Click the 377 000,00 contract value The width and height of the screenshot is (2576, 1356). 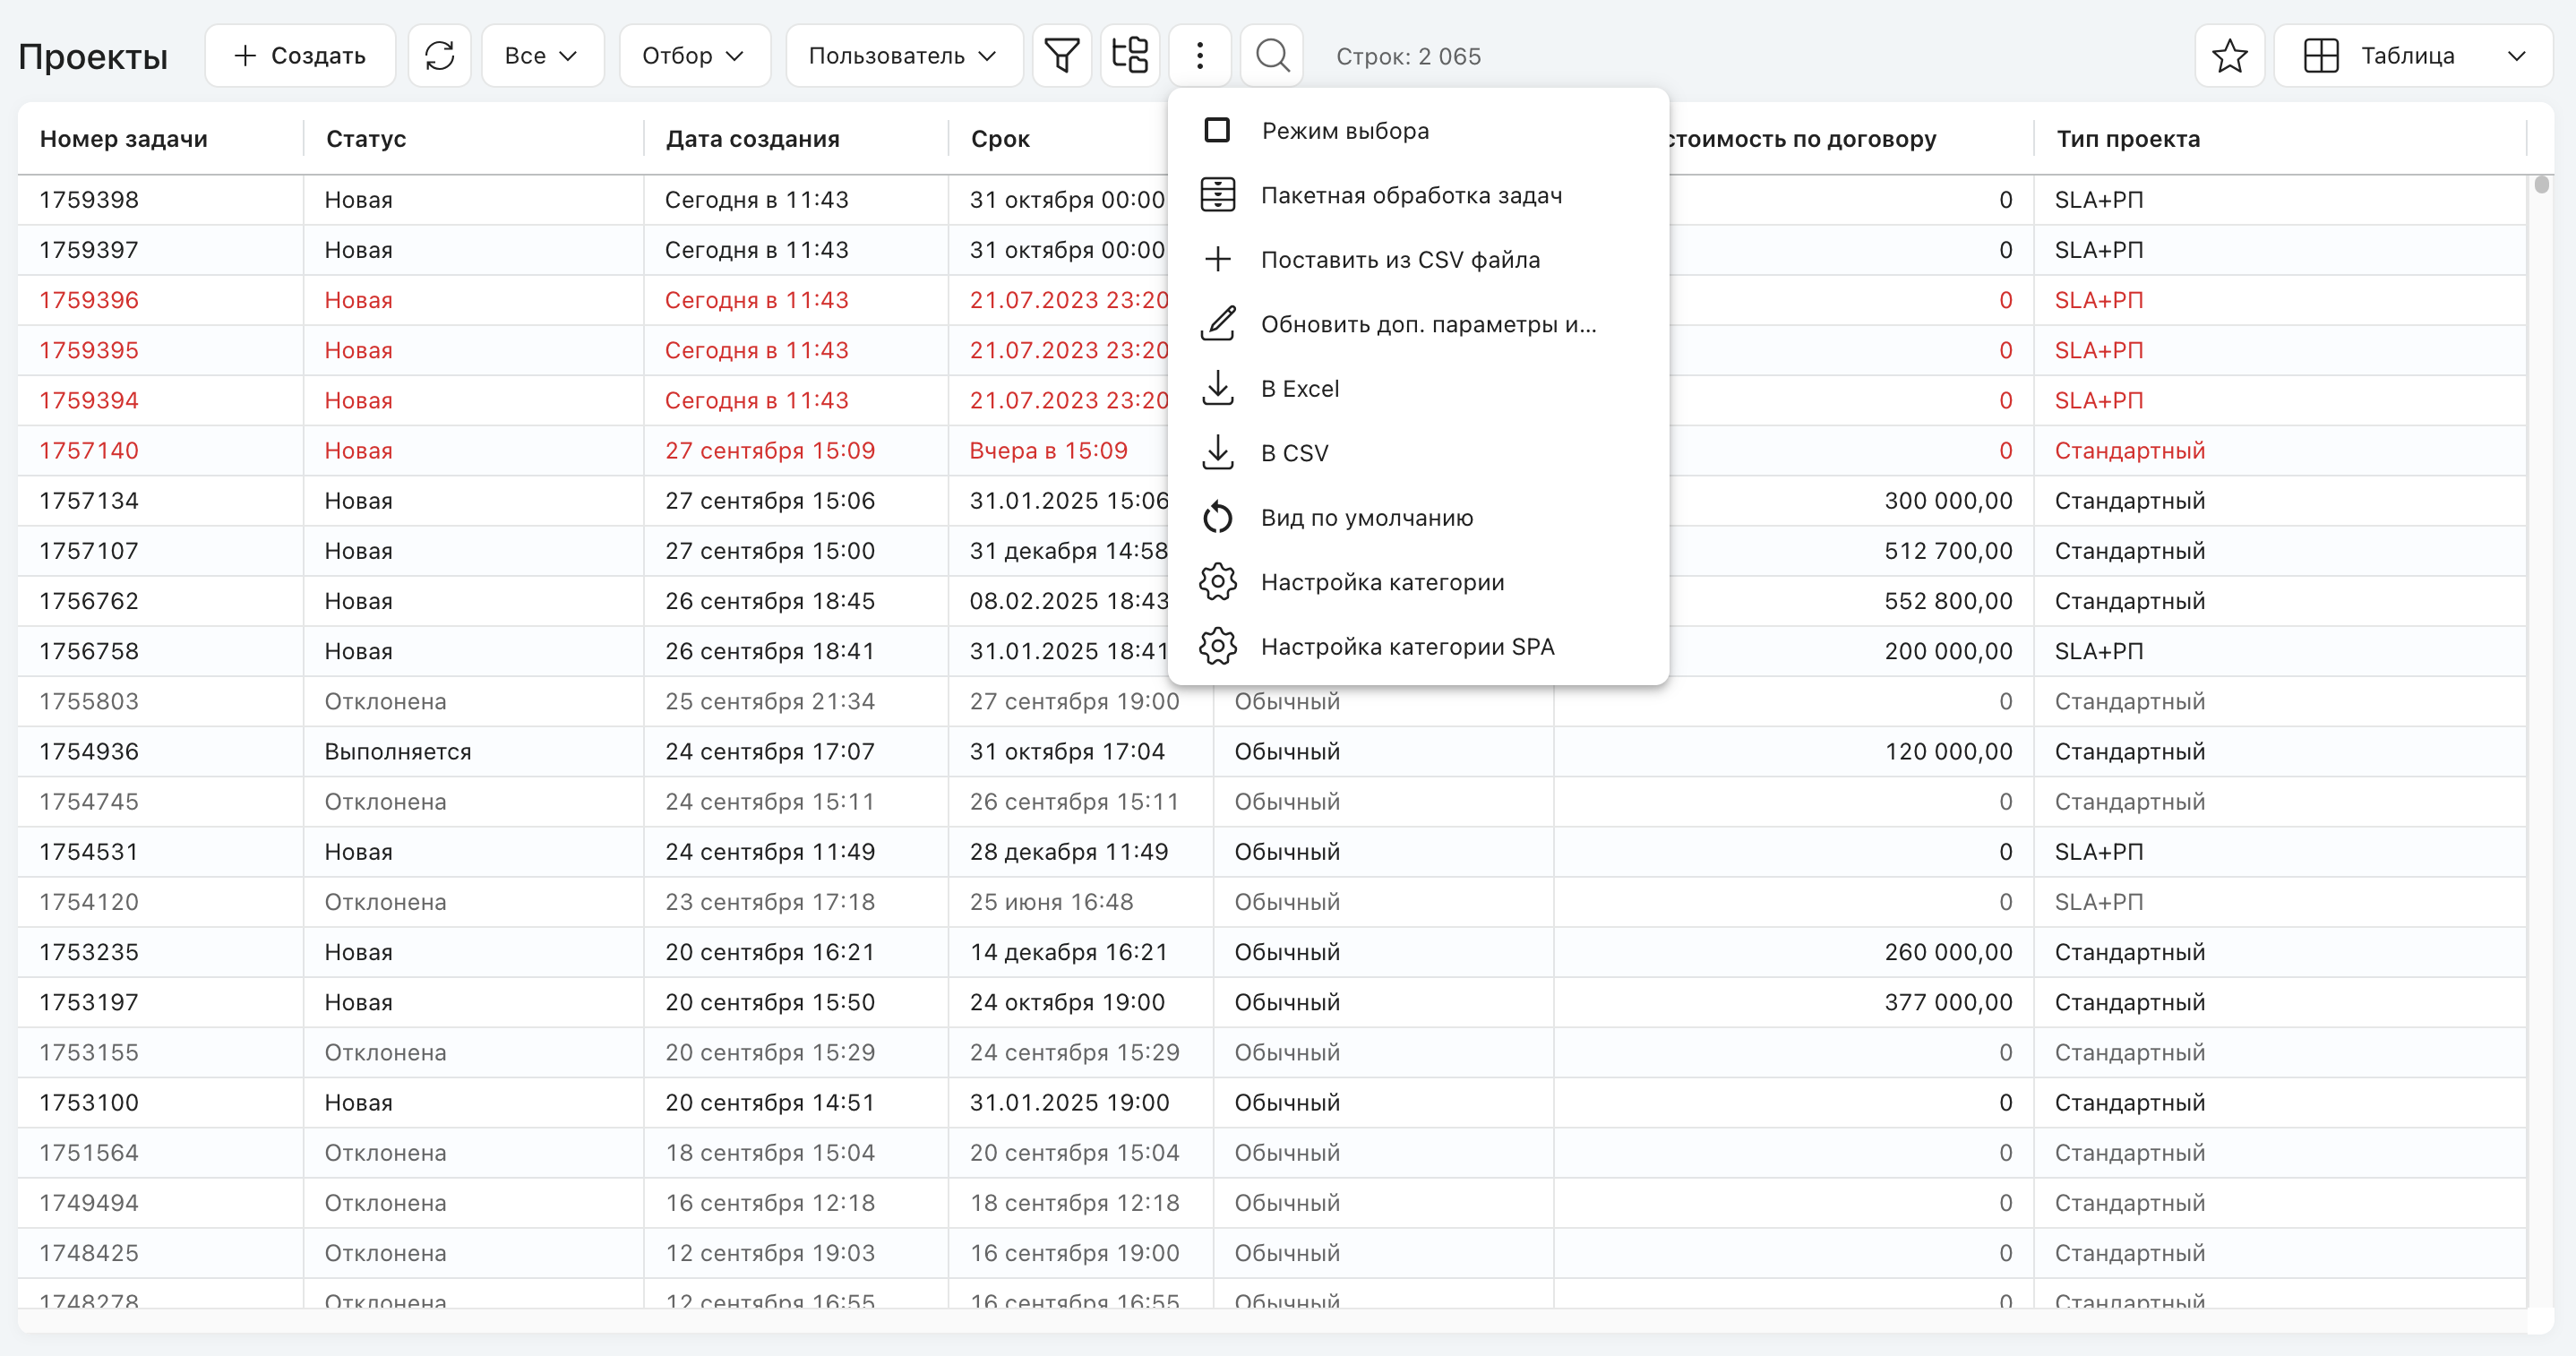[x=1948, y=1001]
